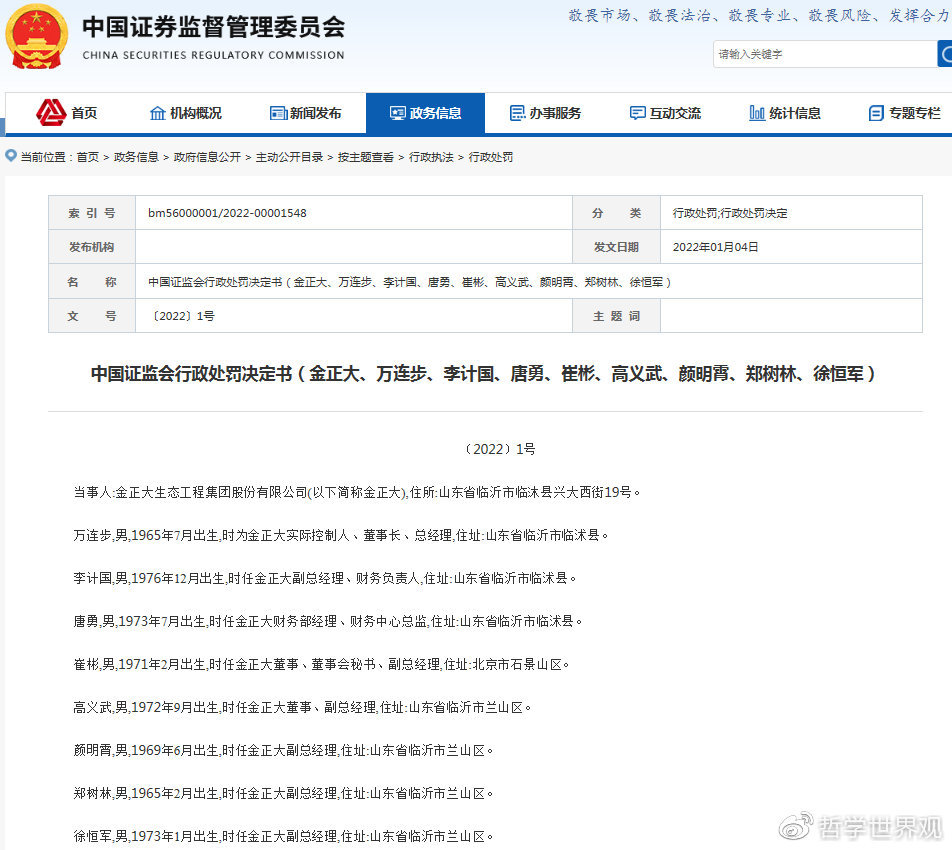
Task: Open 主动公开目录 breadcrumb link
Action: [289, 157]
